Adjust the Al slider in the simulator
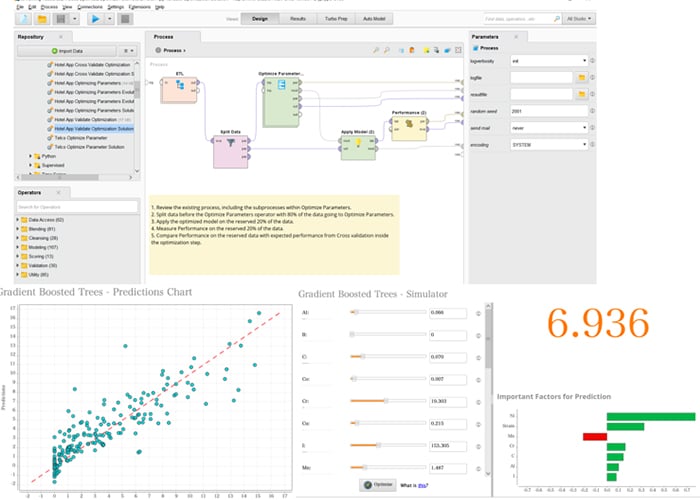 click(388, 312)
